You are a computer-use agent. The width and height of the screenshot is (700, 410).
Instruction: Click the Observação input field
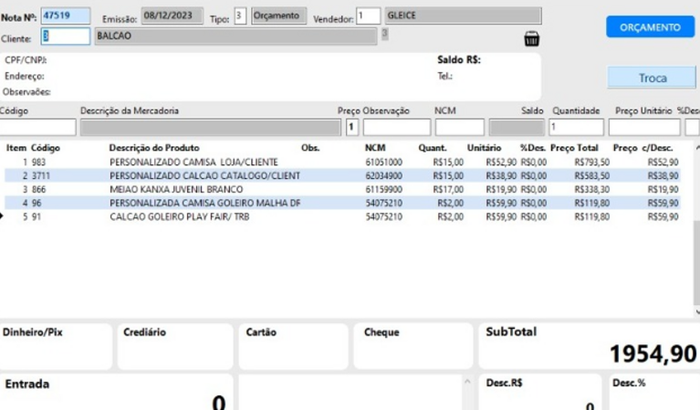pos(396,127)
